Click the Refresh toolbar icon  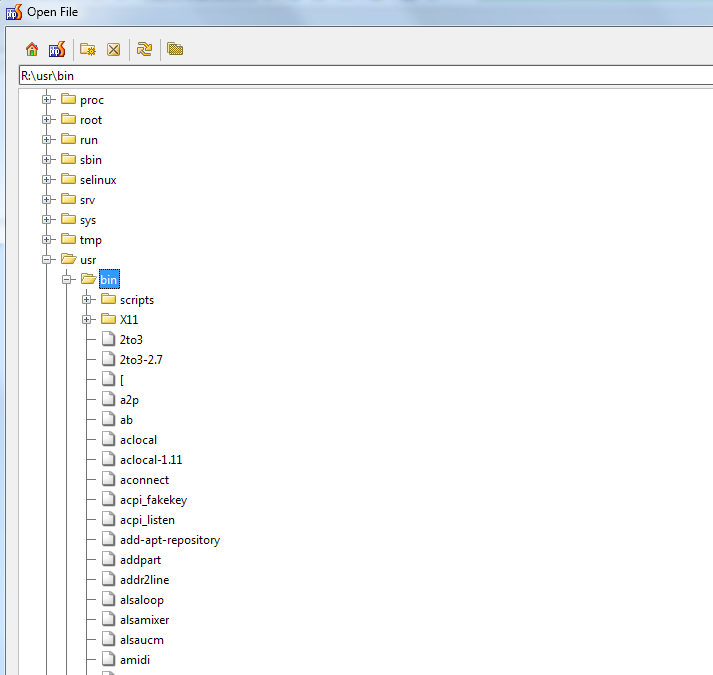144,49
